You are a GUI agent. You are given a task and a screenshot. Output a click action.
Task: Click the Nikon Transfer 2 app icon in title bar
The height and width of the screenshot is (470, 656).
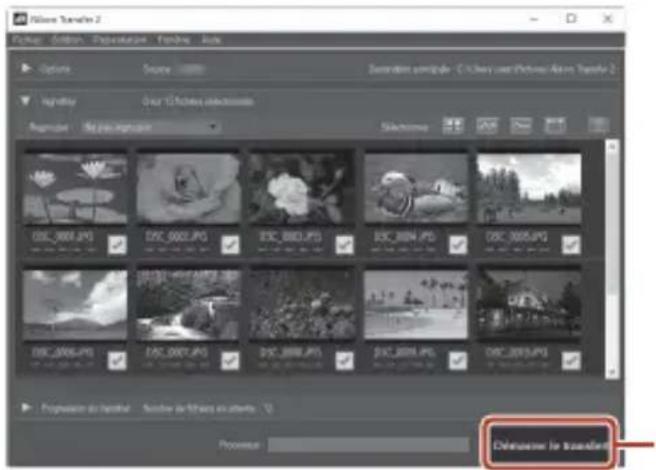pos(20,19)
